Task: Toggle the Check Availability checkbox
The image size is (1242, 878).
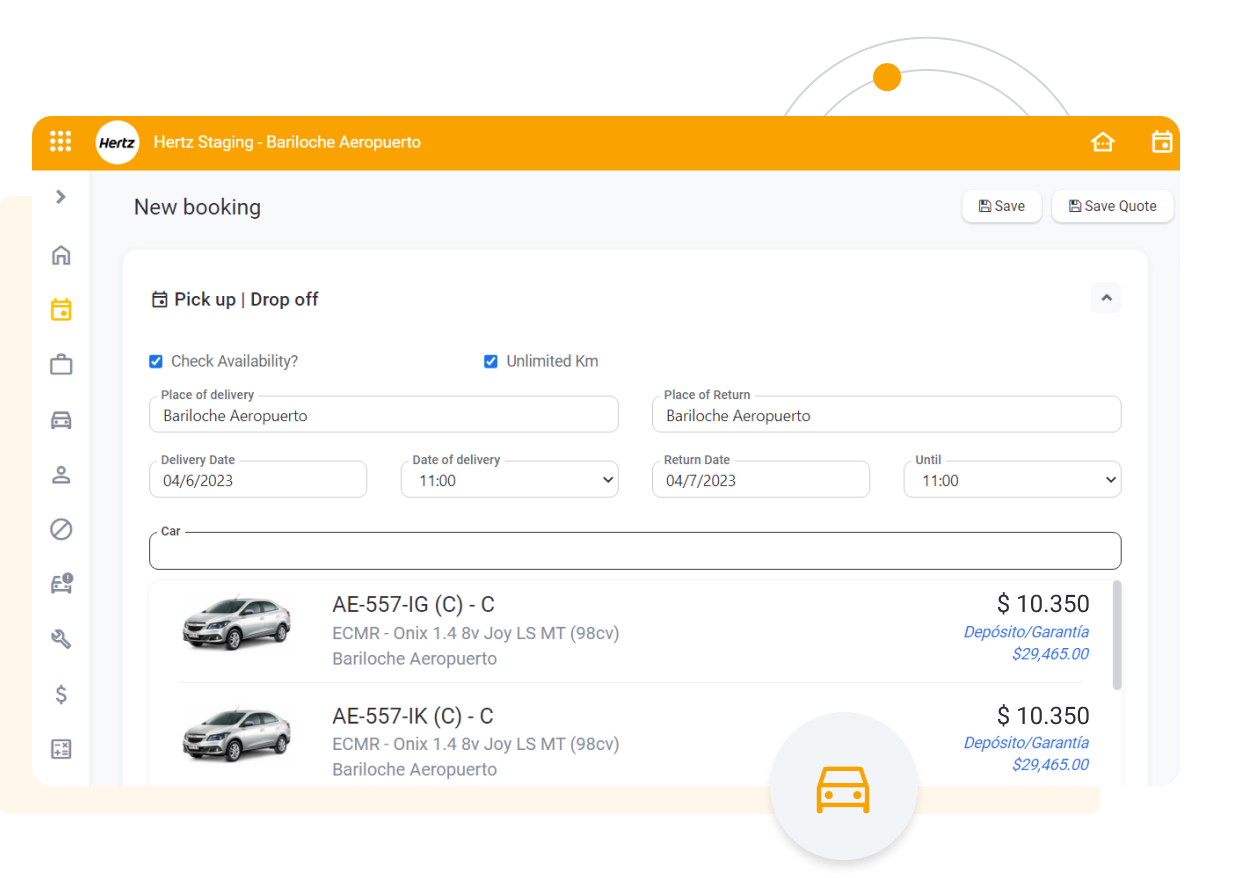Action: point(156,361)
